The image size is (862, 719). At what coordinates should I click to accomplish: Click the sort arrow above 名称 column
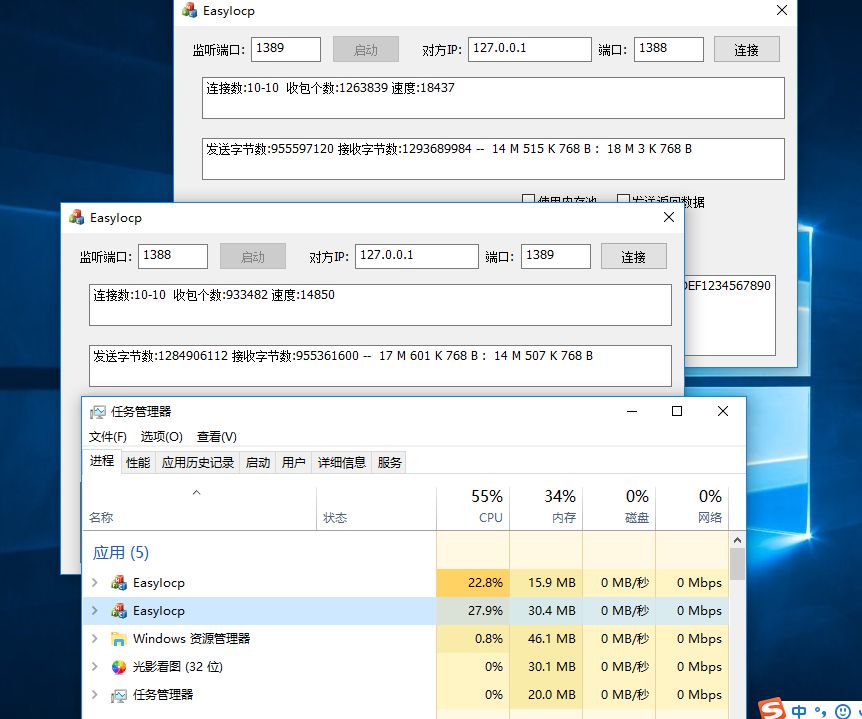pyautogui.click(x=196, y=493)
